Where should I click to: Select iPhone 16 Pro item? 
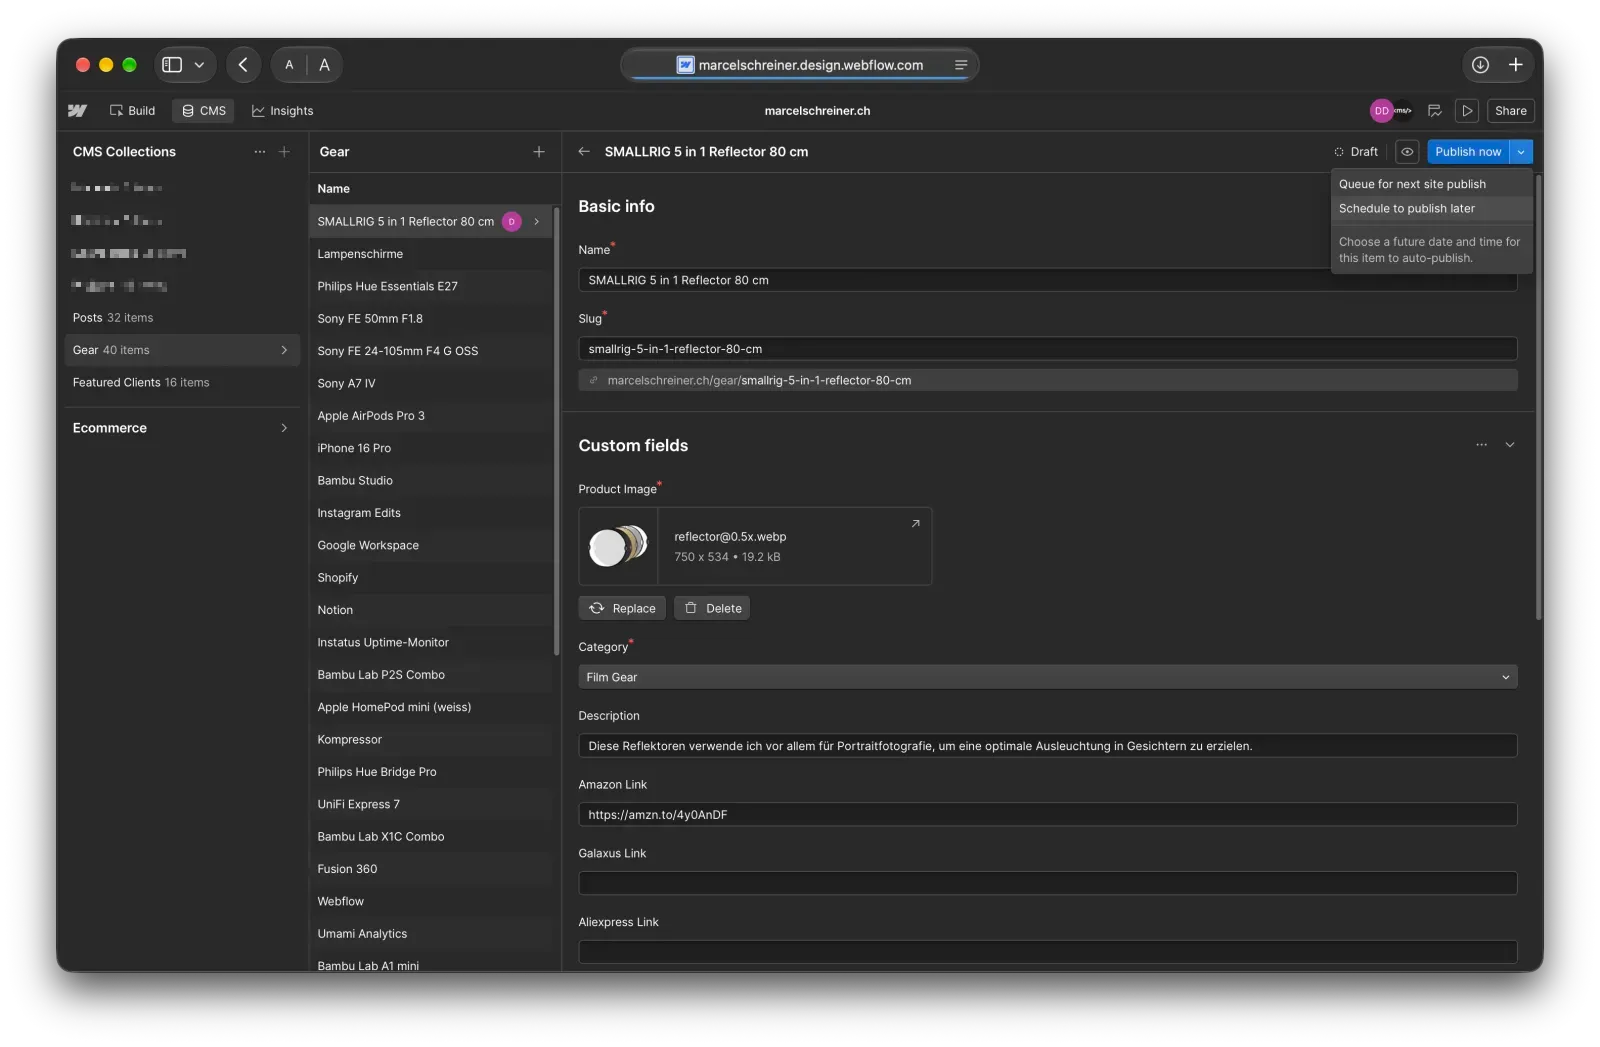(430, 449)
